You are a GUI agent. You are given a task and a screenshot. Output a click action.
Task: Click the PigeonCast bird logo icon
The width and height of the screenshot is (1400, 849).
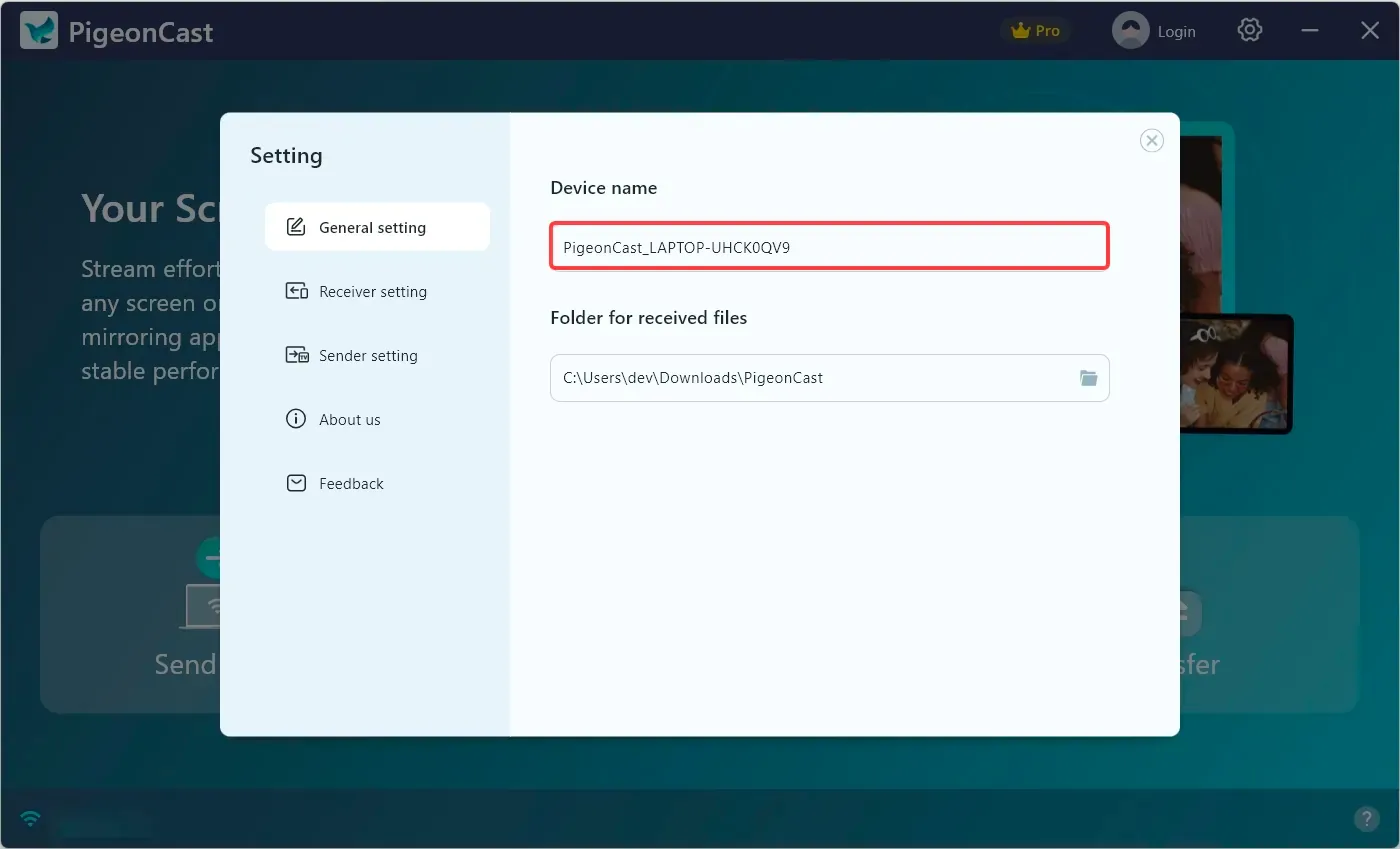(x=39, y=31)
